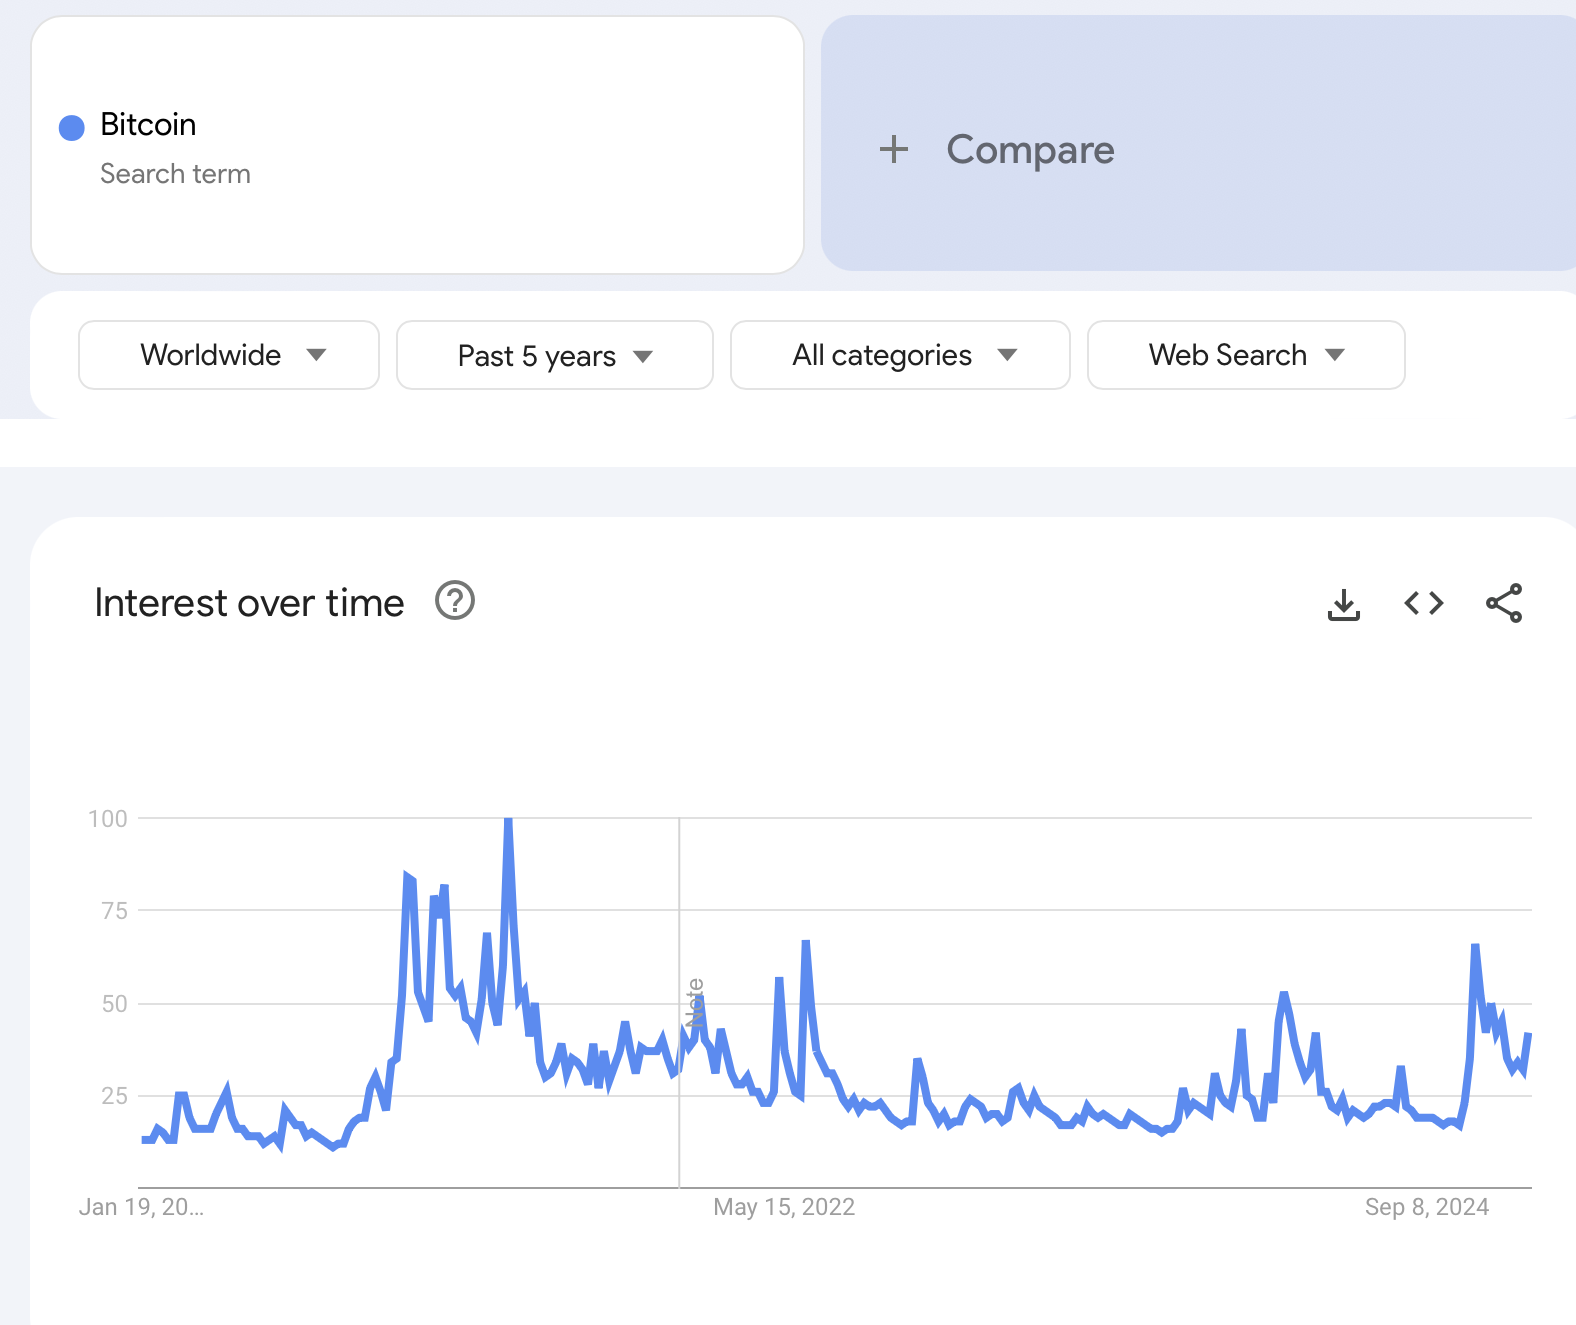Download the interest over time CSV
The height and width of the screenshot is (1325, 1576).
[1343, 604]
